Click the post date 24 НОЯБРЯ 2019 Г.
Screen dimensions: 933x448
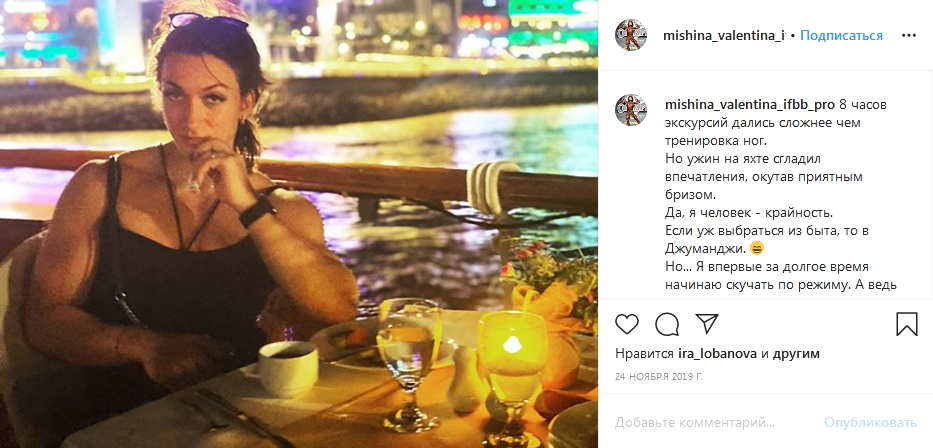point(661,378)
